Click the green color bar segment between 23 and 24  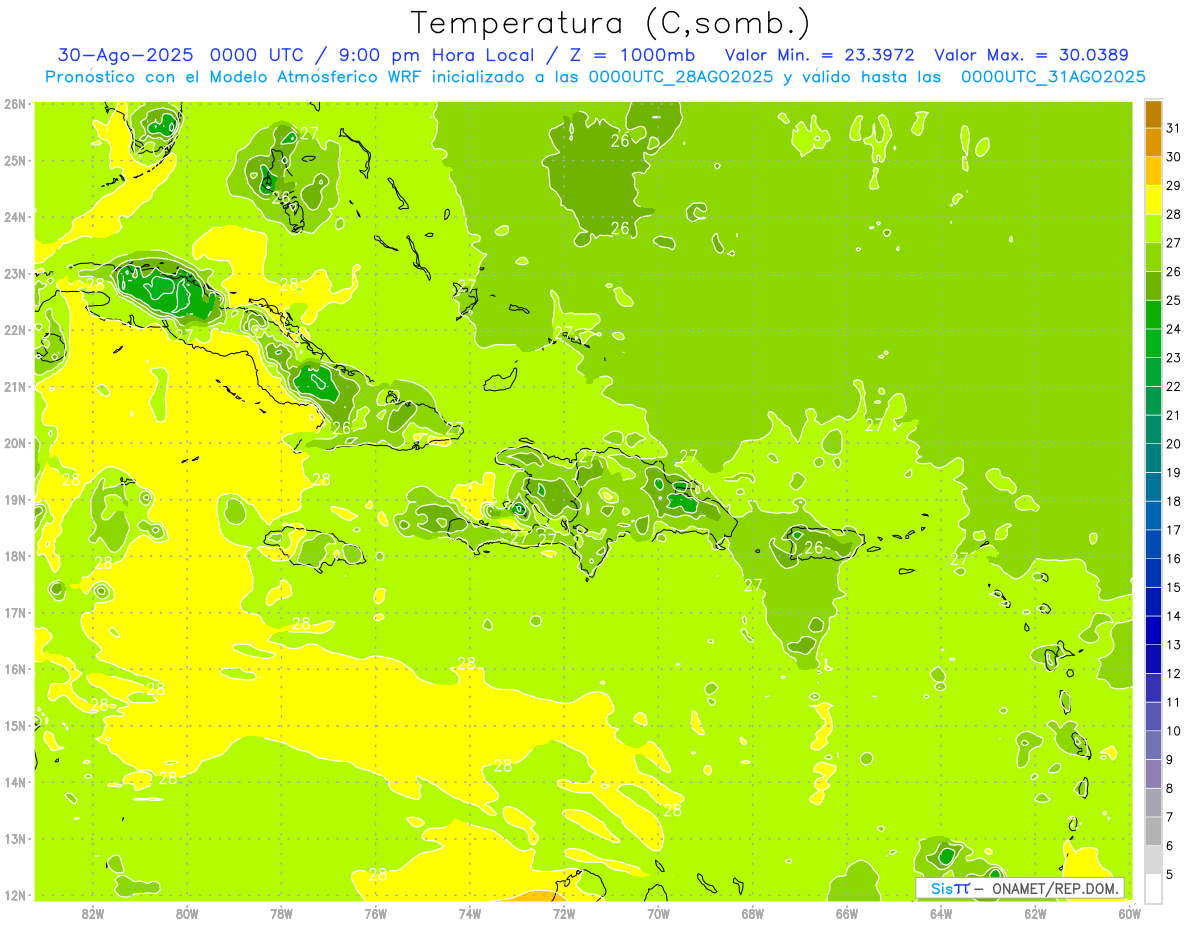1153,344
